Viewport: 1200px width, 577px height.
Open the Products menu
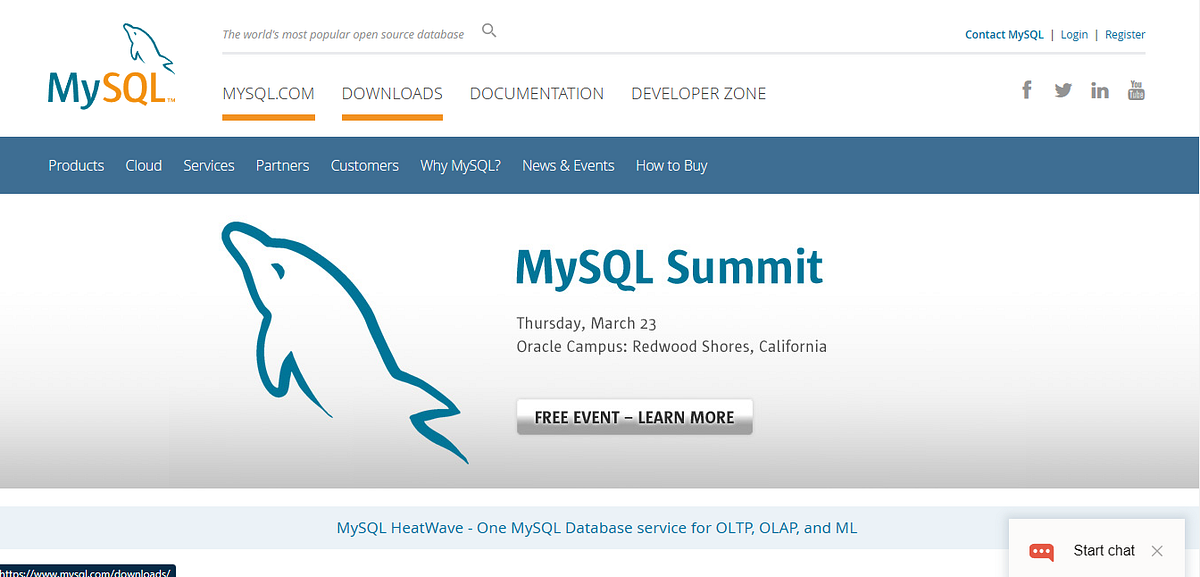pyautogui.click(x=76, y=165)
